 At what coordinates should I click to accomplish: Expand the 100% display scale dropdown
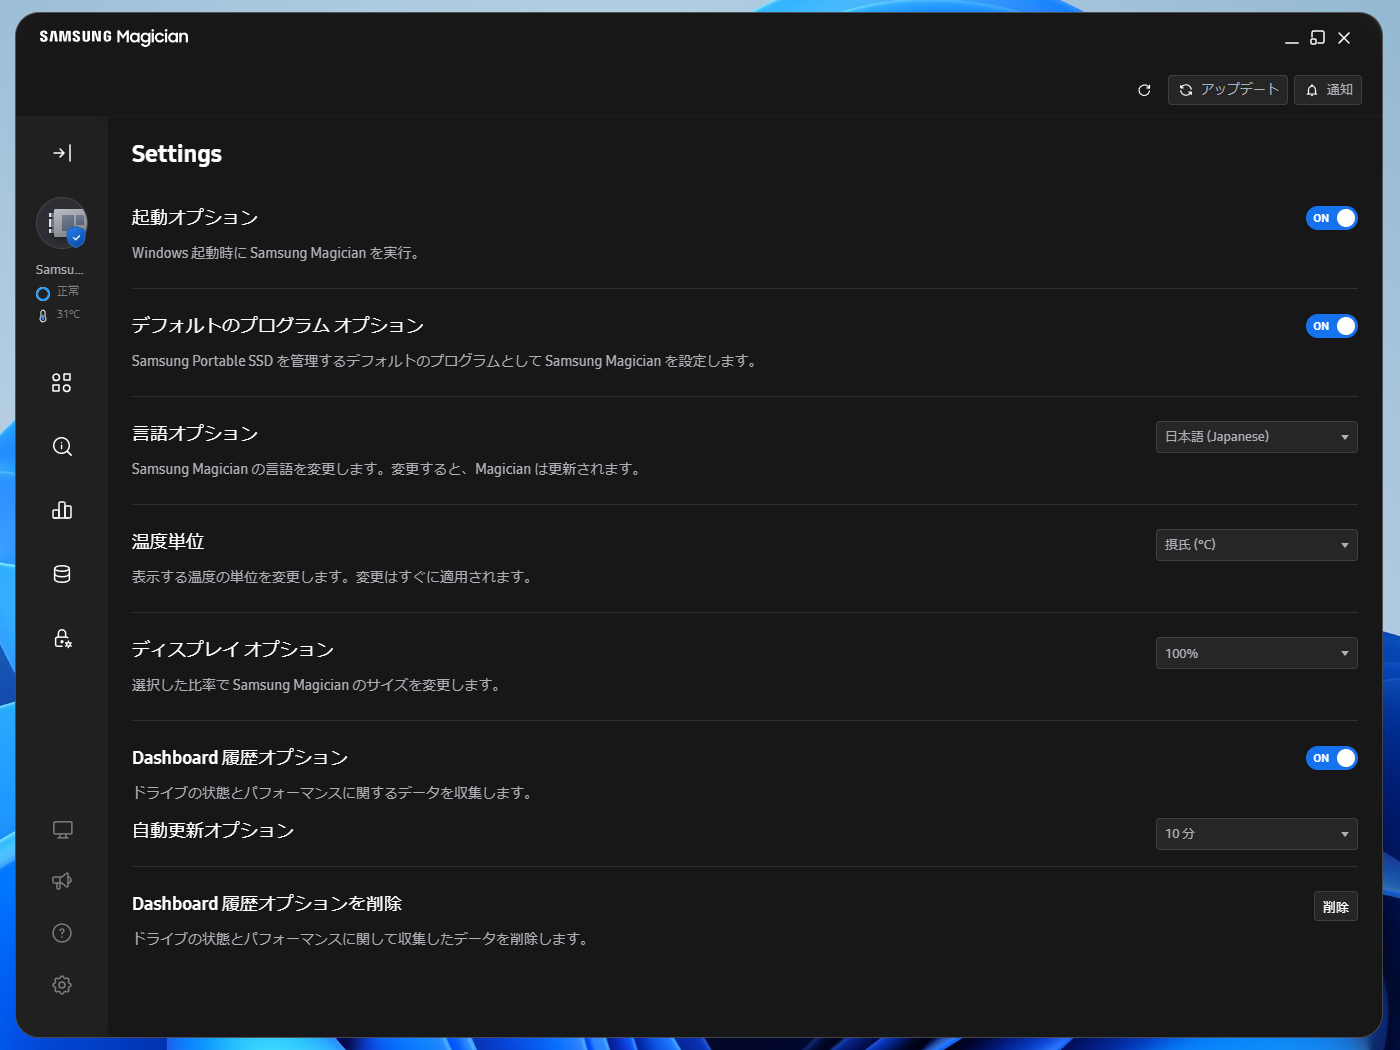pos(1257,653)
